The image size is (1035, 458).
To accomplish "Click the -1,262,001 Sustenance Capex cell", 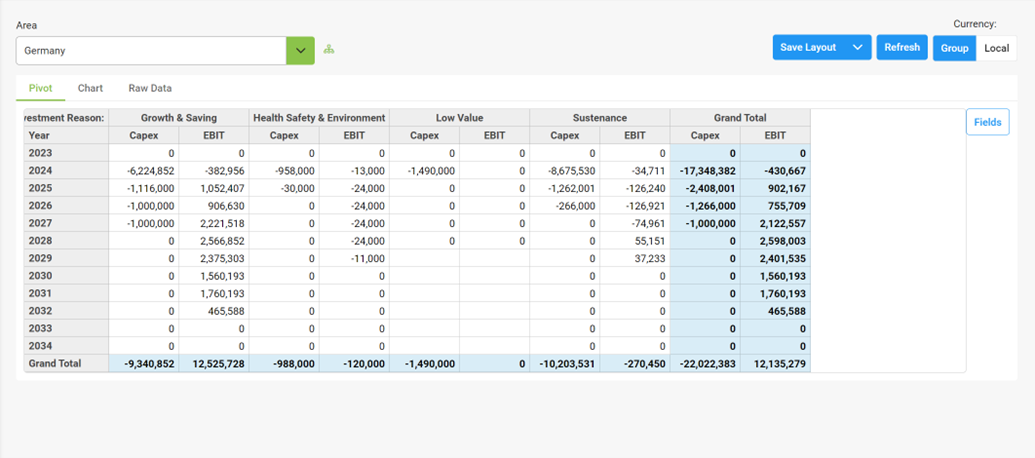I will click(x=565, y=188).
